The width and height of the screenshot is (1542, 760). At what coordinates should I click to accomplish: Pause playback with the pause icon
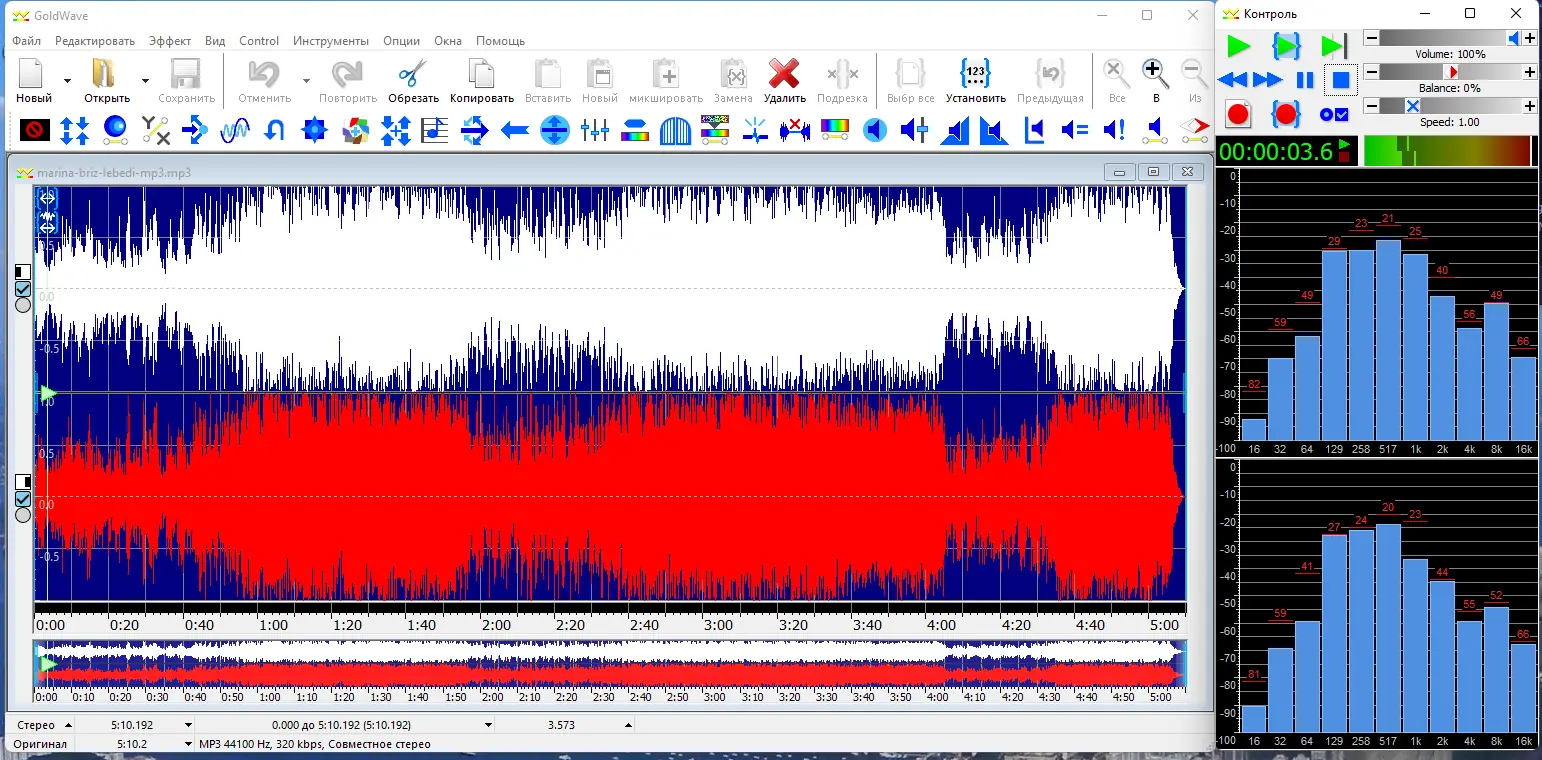click(1304, 80)
